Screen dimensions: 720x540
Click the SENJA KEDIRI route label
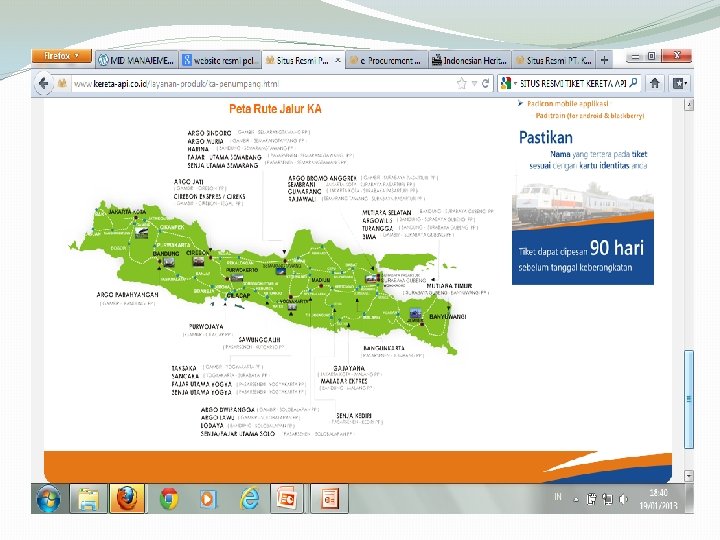pyautogui.click(x=354, y=416)
